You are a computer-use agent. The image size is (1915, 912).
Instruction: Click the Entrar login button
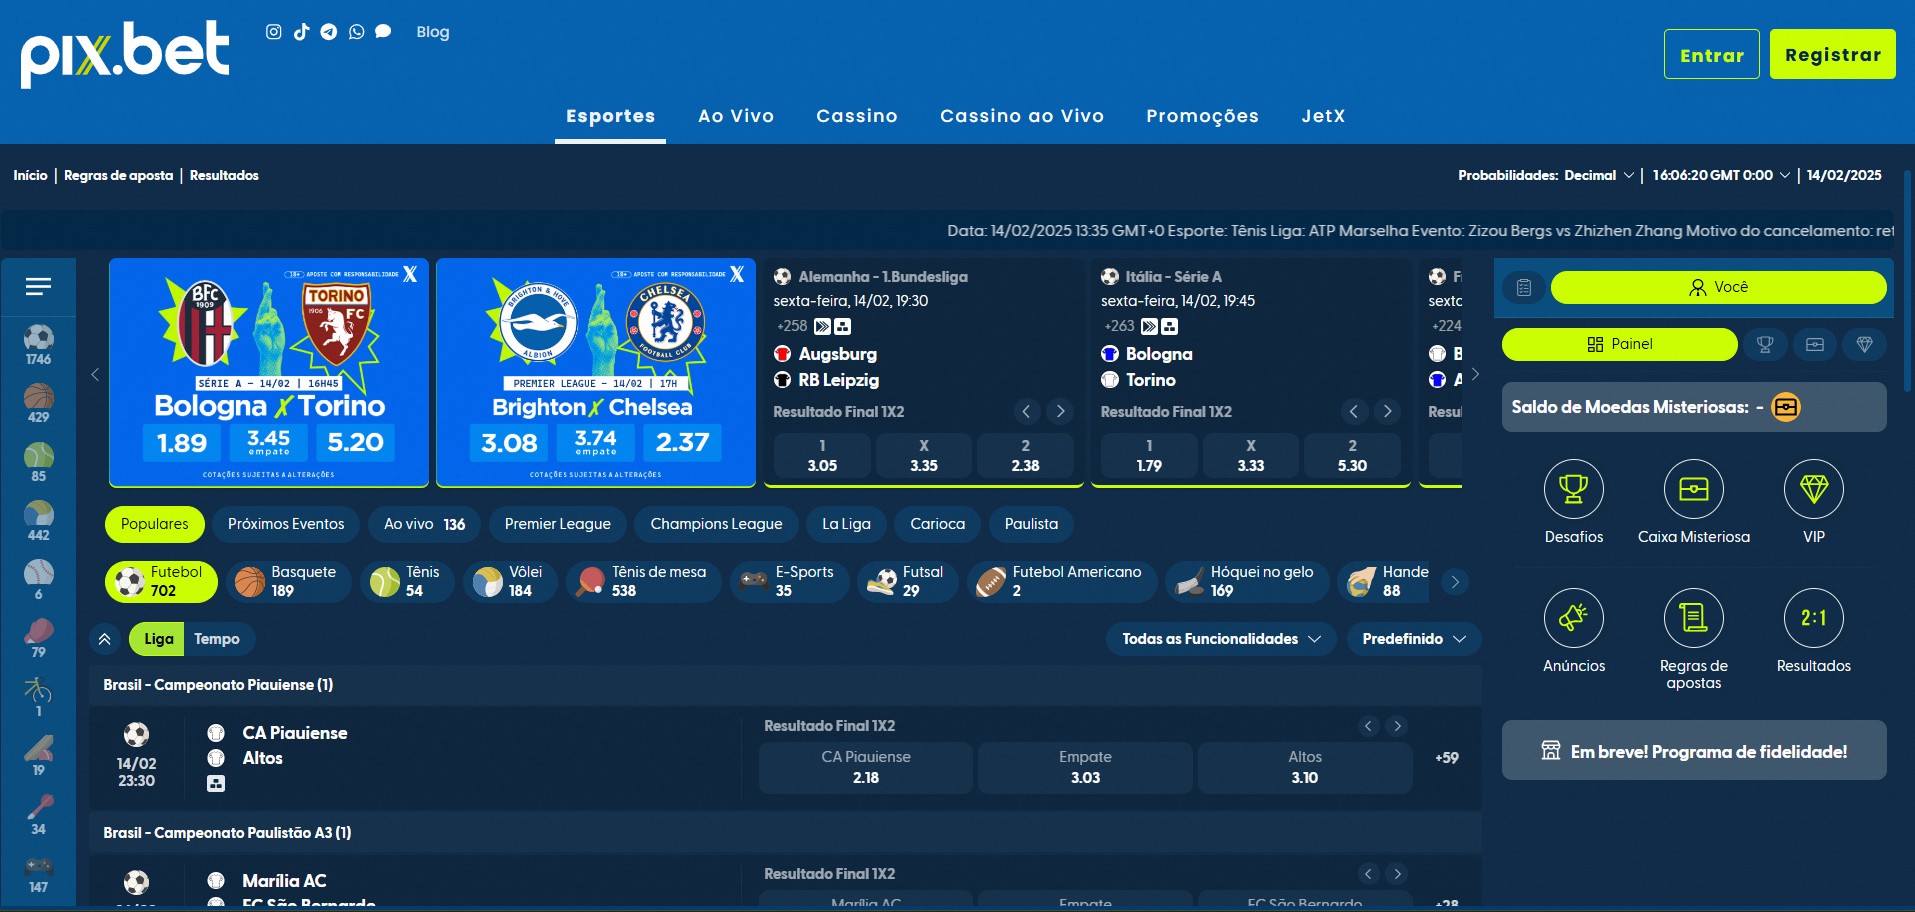(x=1711, y=54)
